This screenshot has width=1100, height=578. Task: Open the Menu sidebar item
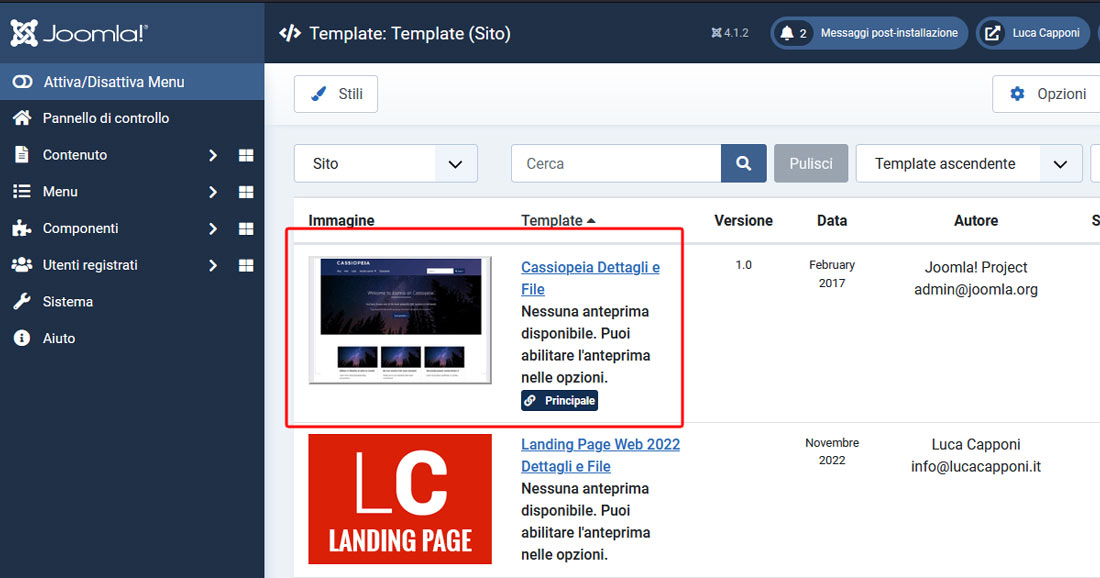pyautogui.click(x=60, y=191)
